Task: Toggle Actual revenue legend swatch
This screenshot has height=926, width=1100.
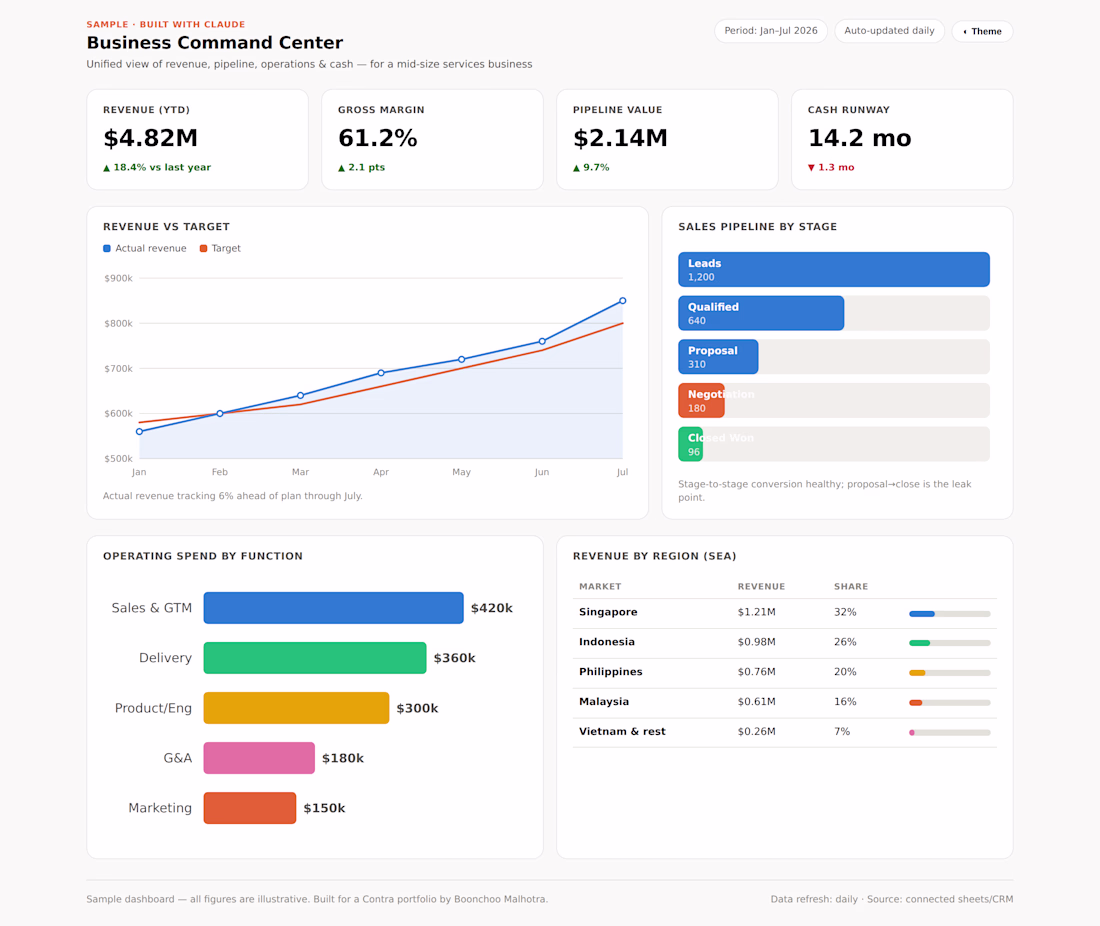Action: click(x=107, y=248)
